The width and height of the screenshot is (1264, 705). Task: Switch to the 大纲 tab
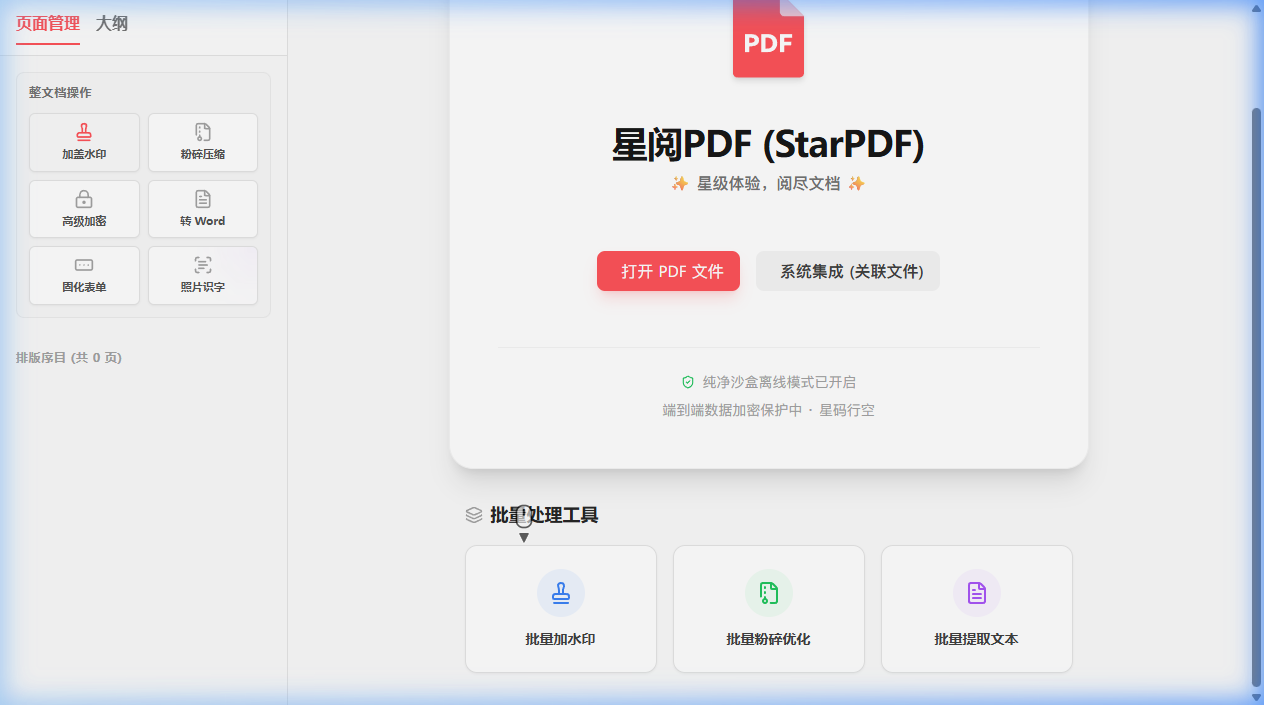click(x=112, y=23)
